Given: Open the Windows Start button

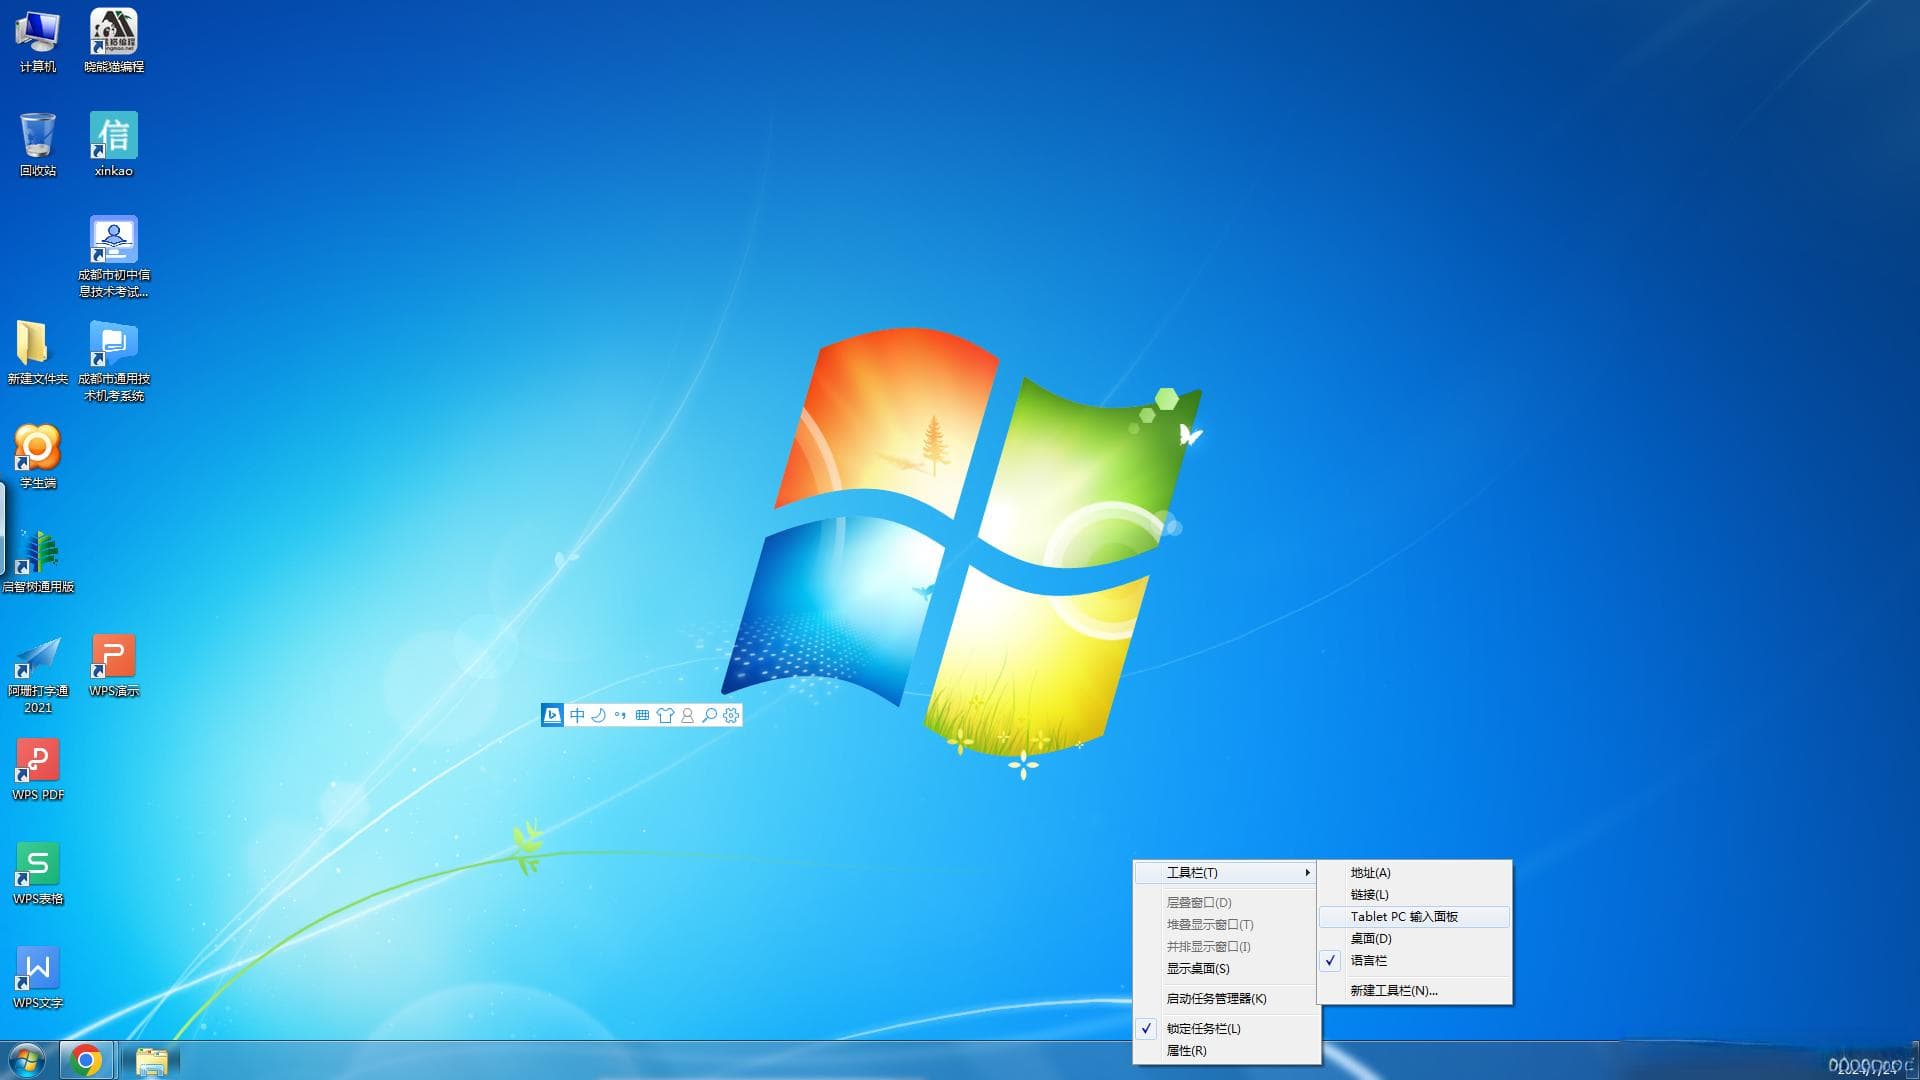Looking at the screenshot, I should point(27,1060).
